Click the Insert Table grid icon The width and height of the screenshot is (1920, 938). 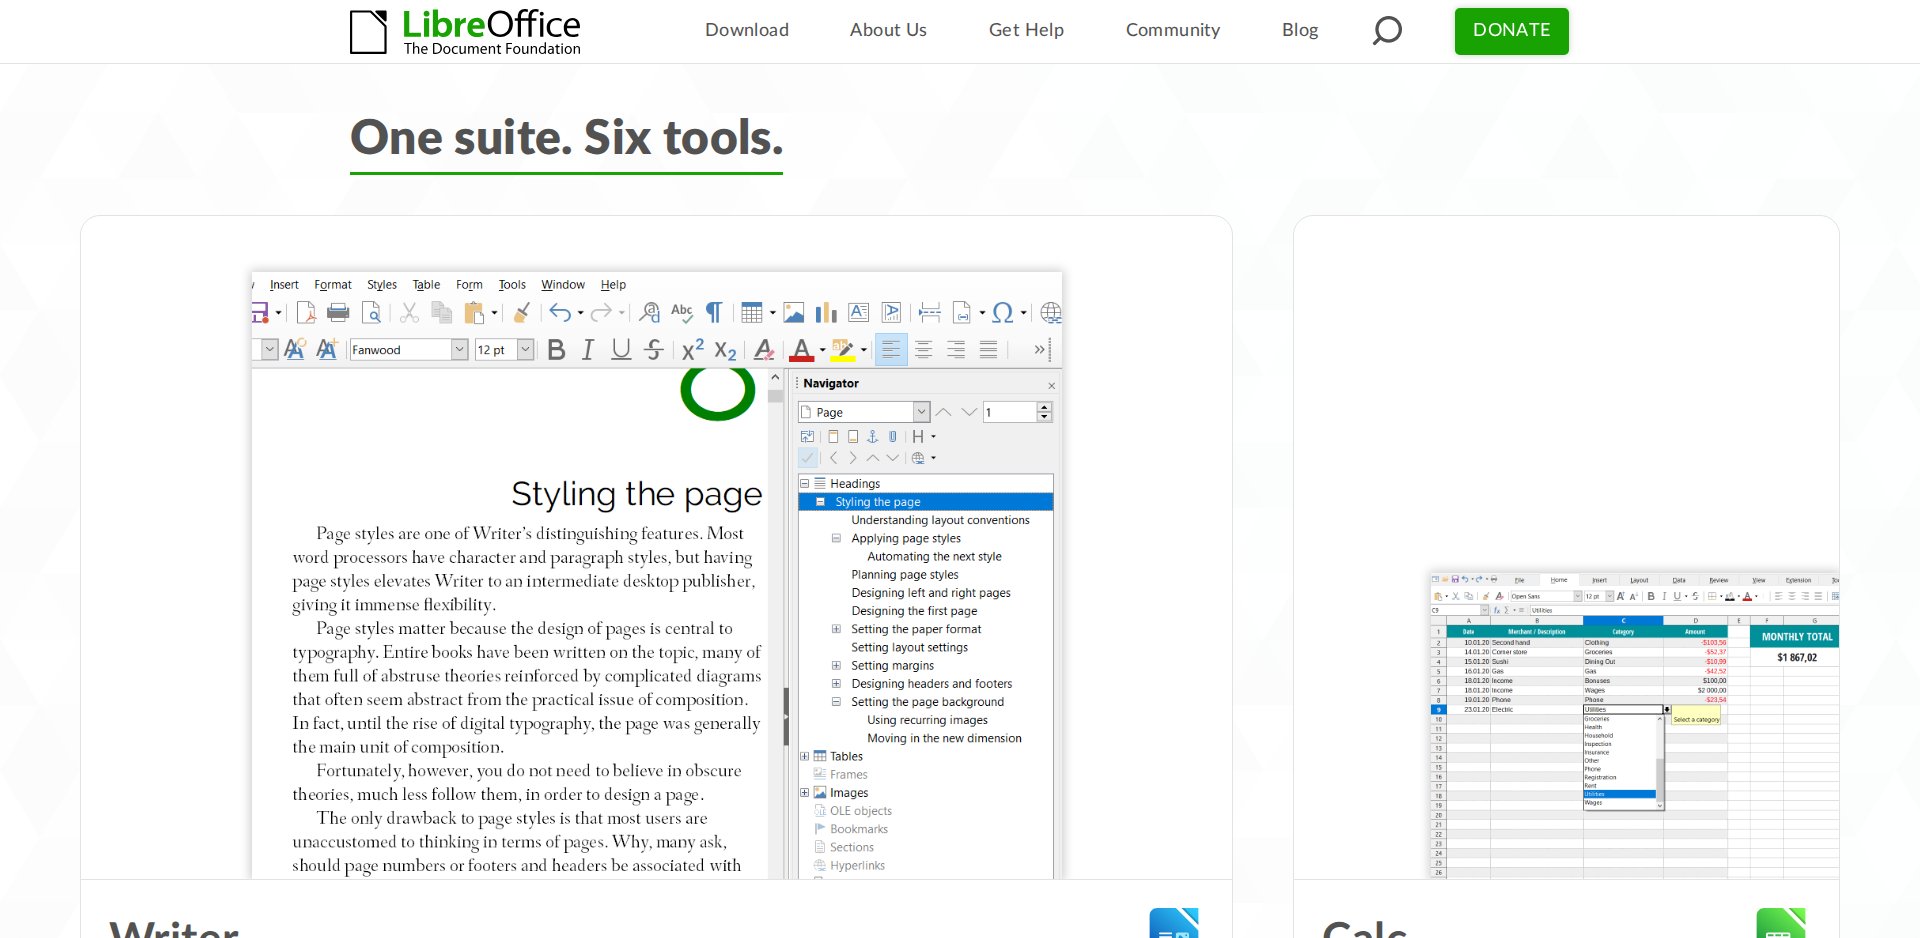tap(752, 313)
